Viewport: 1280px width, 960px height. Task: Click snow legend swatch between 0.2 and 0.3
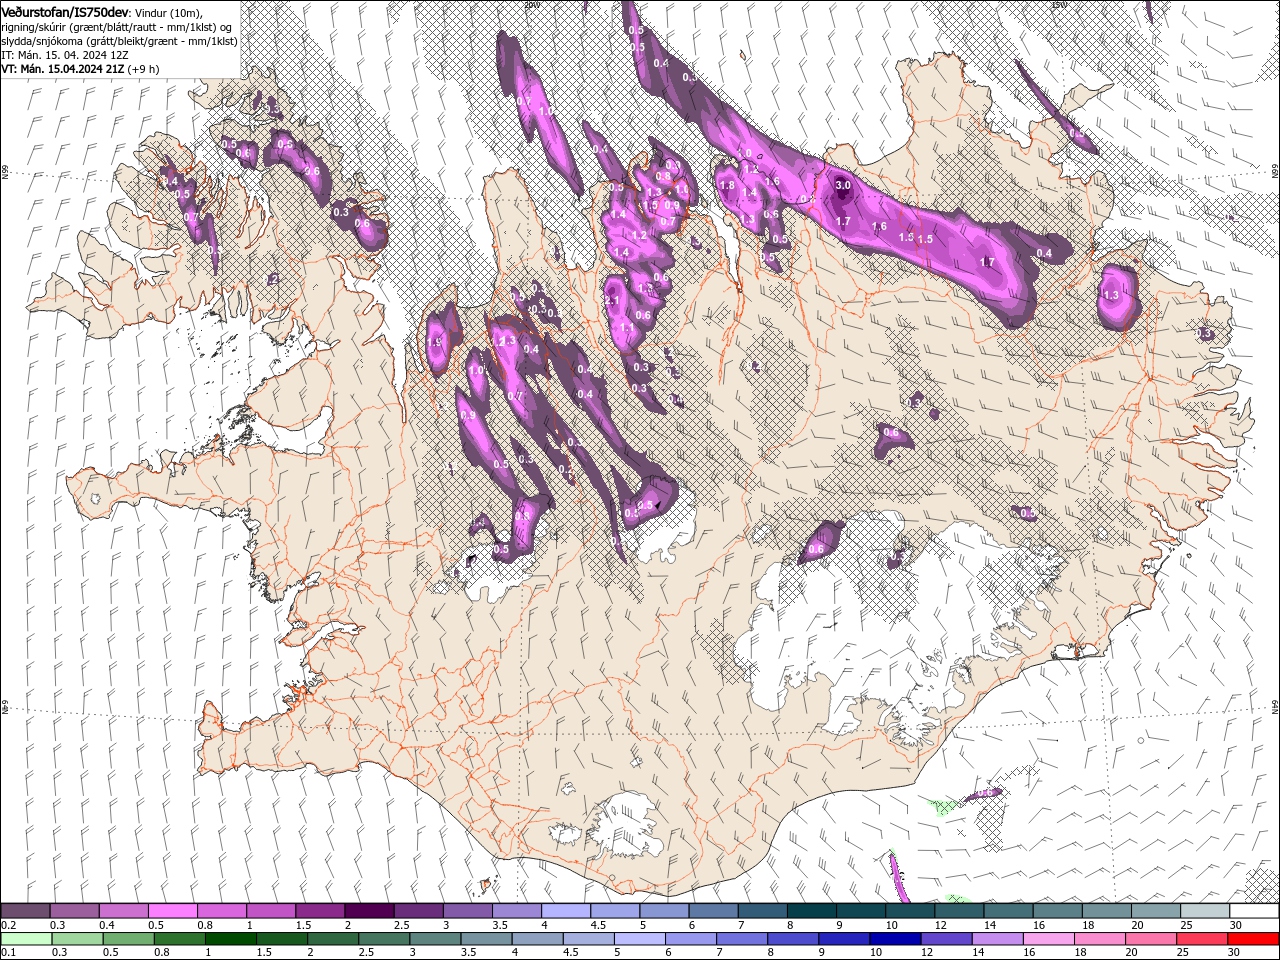pyautogui.click(x=25, y=911)
